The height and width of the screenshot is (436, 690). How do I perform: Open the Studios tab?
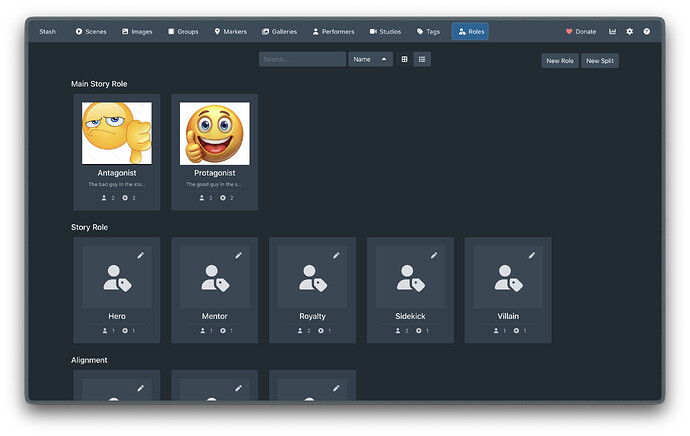(x=385, y=32)
